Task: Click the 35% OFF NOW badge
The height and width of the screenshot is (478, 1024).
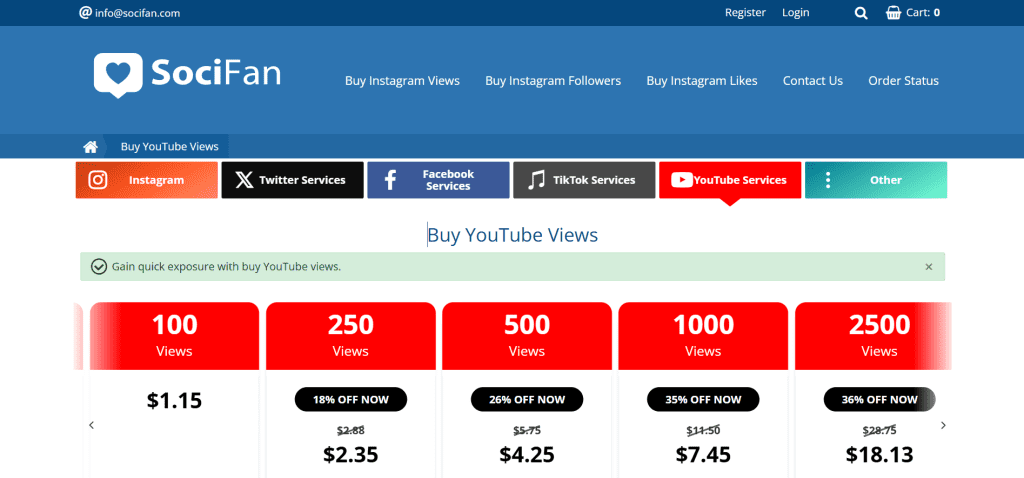Action: 703,400
